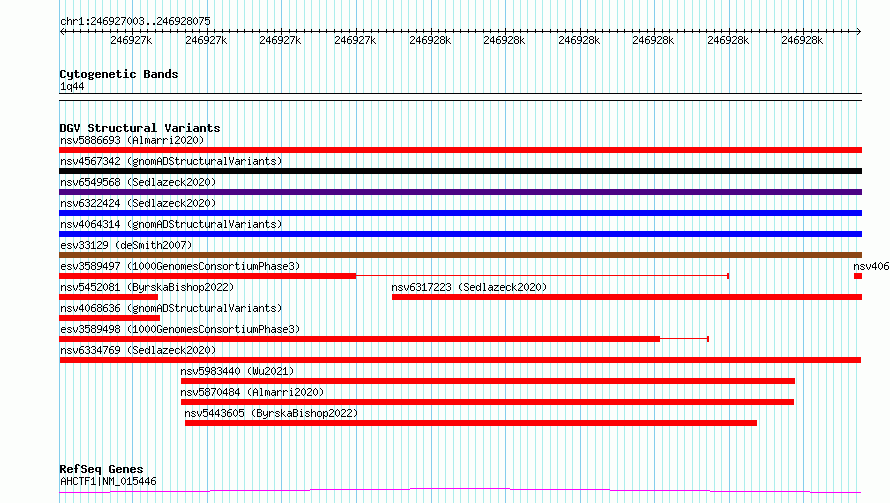Viewport: 890px width, 503px height.
Task: Select the blue bar under nsv6322424
Action: (460, 213)
